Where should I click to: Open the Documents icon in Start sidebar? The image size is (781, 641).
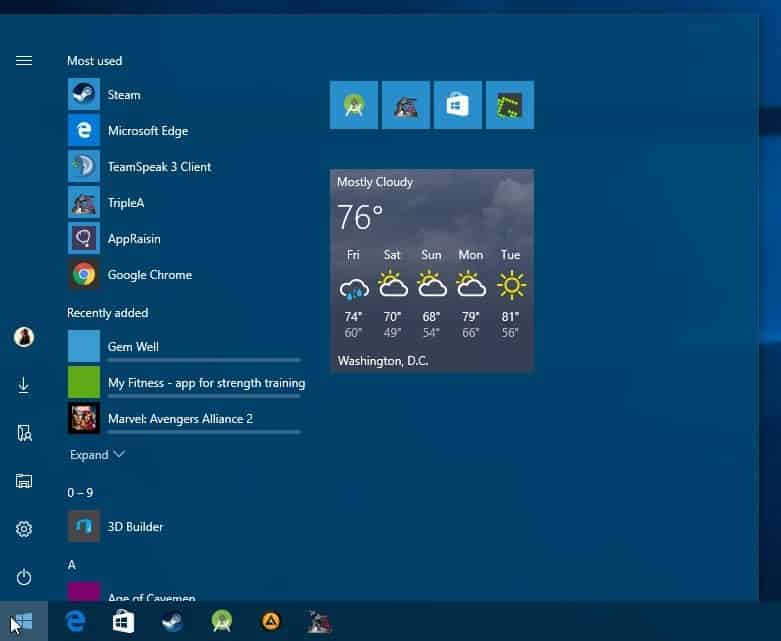click(24, 433)
